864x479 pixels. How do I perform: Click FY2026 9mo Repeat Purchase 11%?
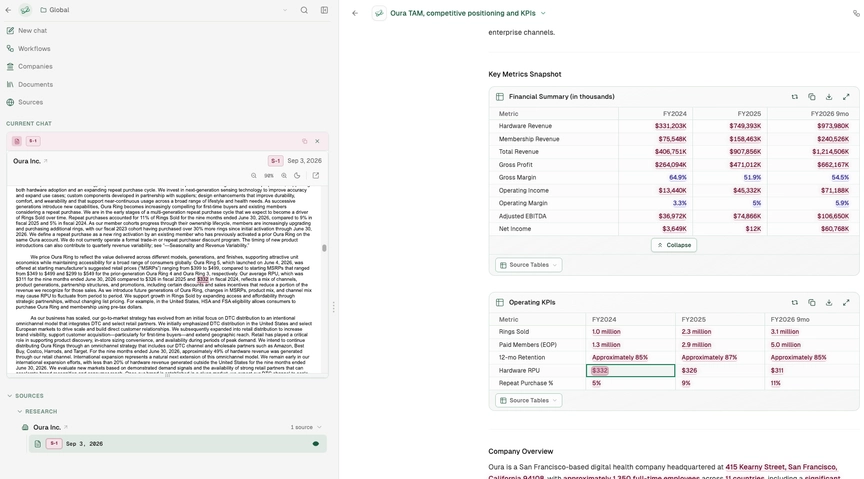tap(775, 383)
